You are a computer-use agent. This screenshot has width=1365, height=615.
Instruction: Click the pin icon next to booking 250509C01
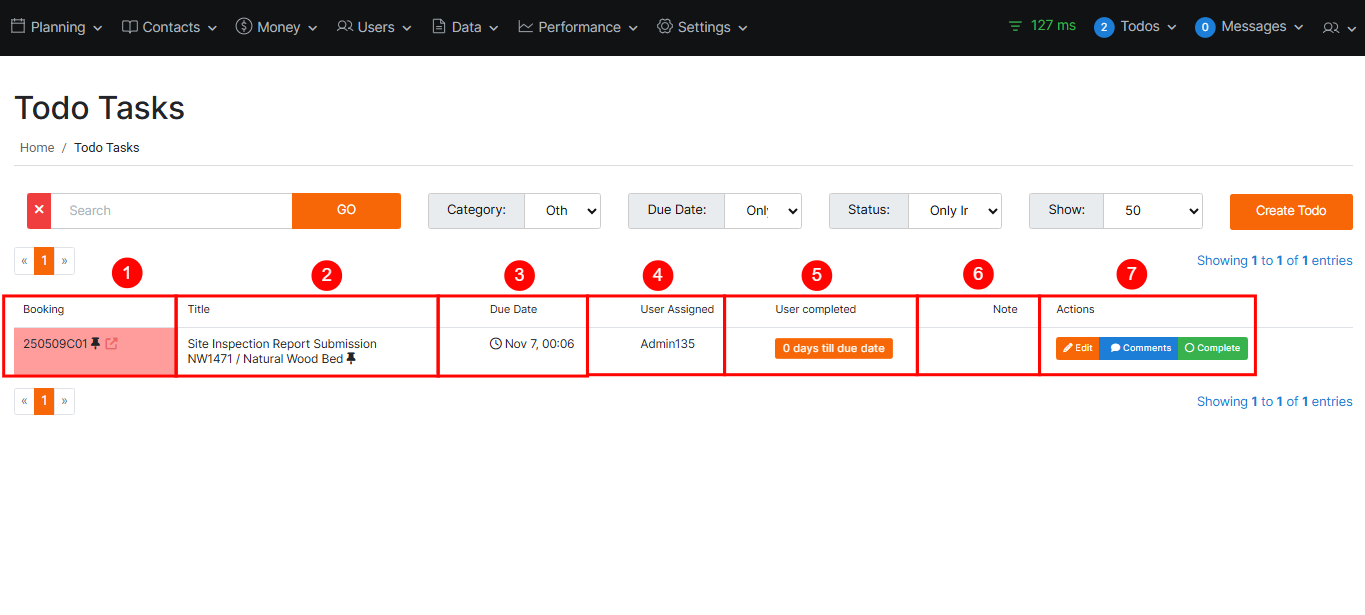coord(96,344)
